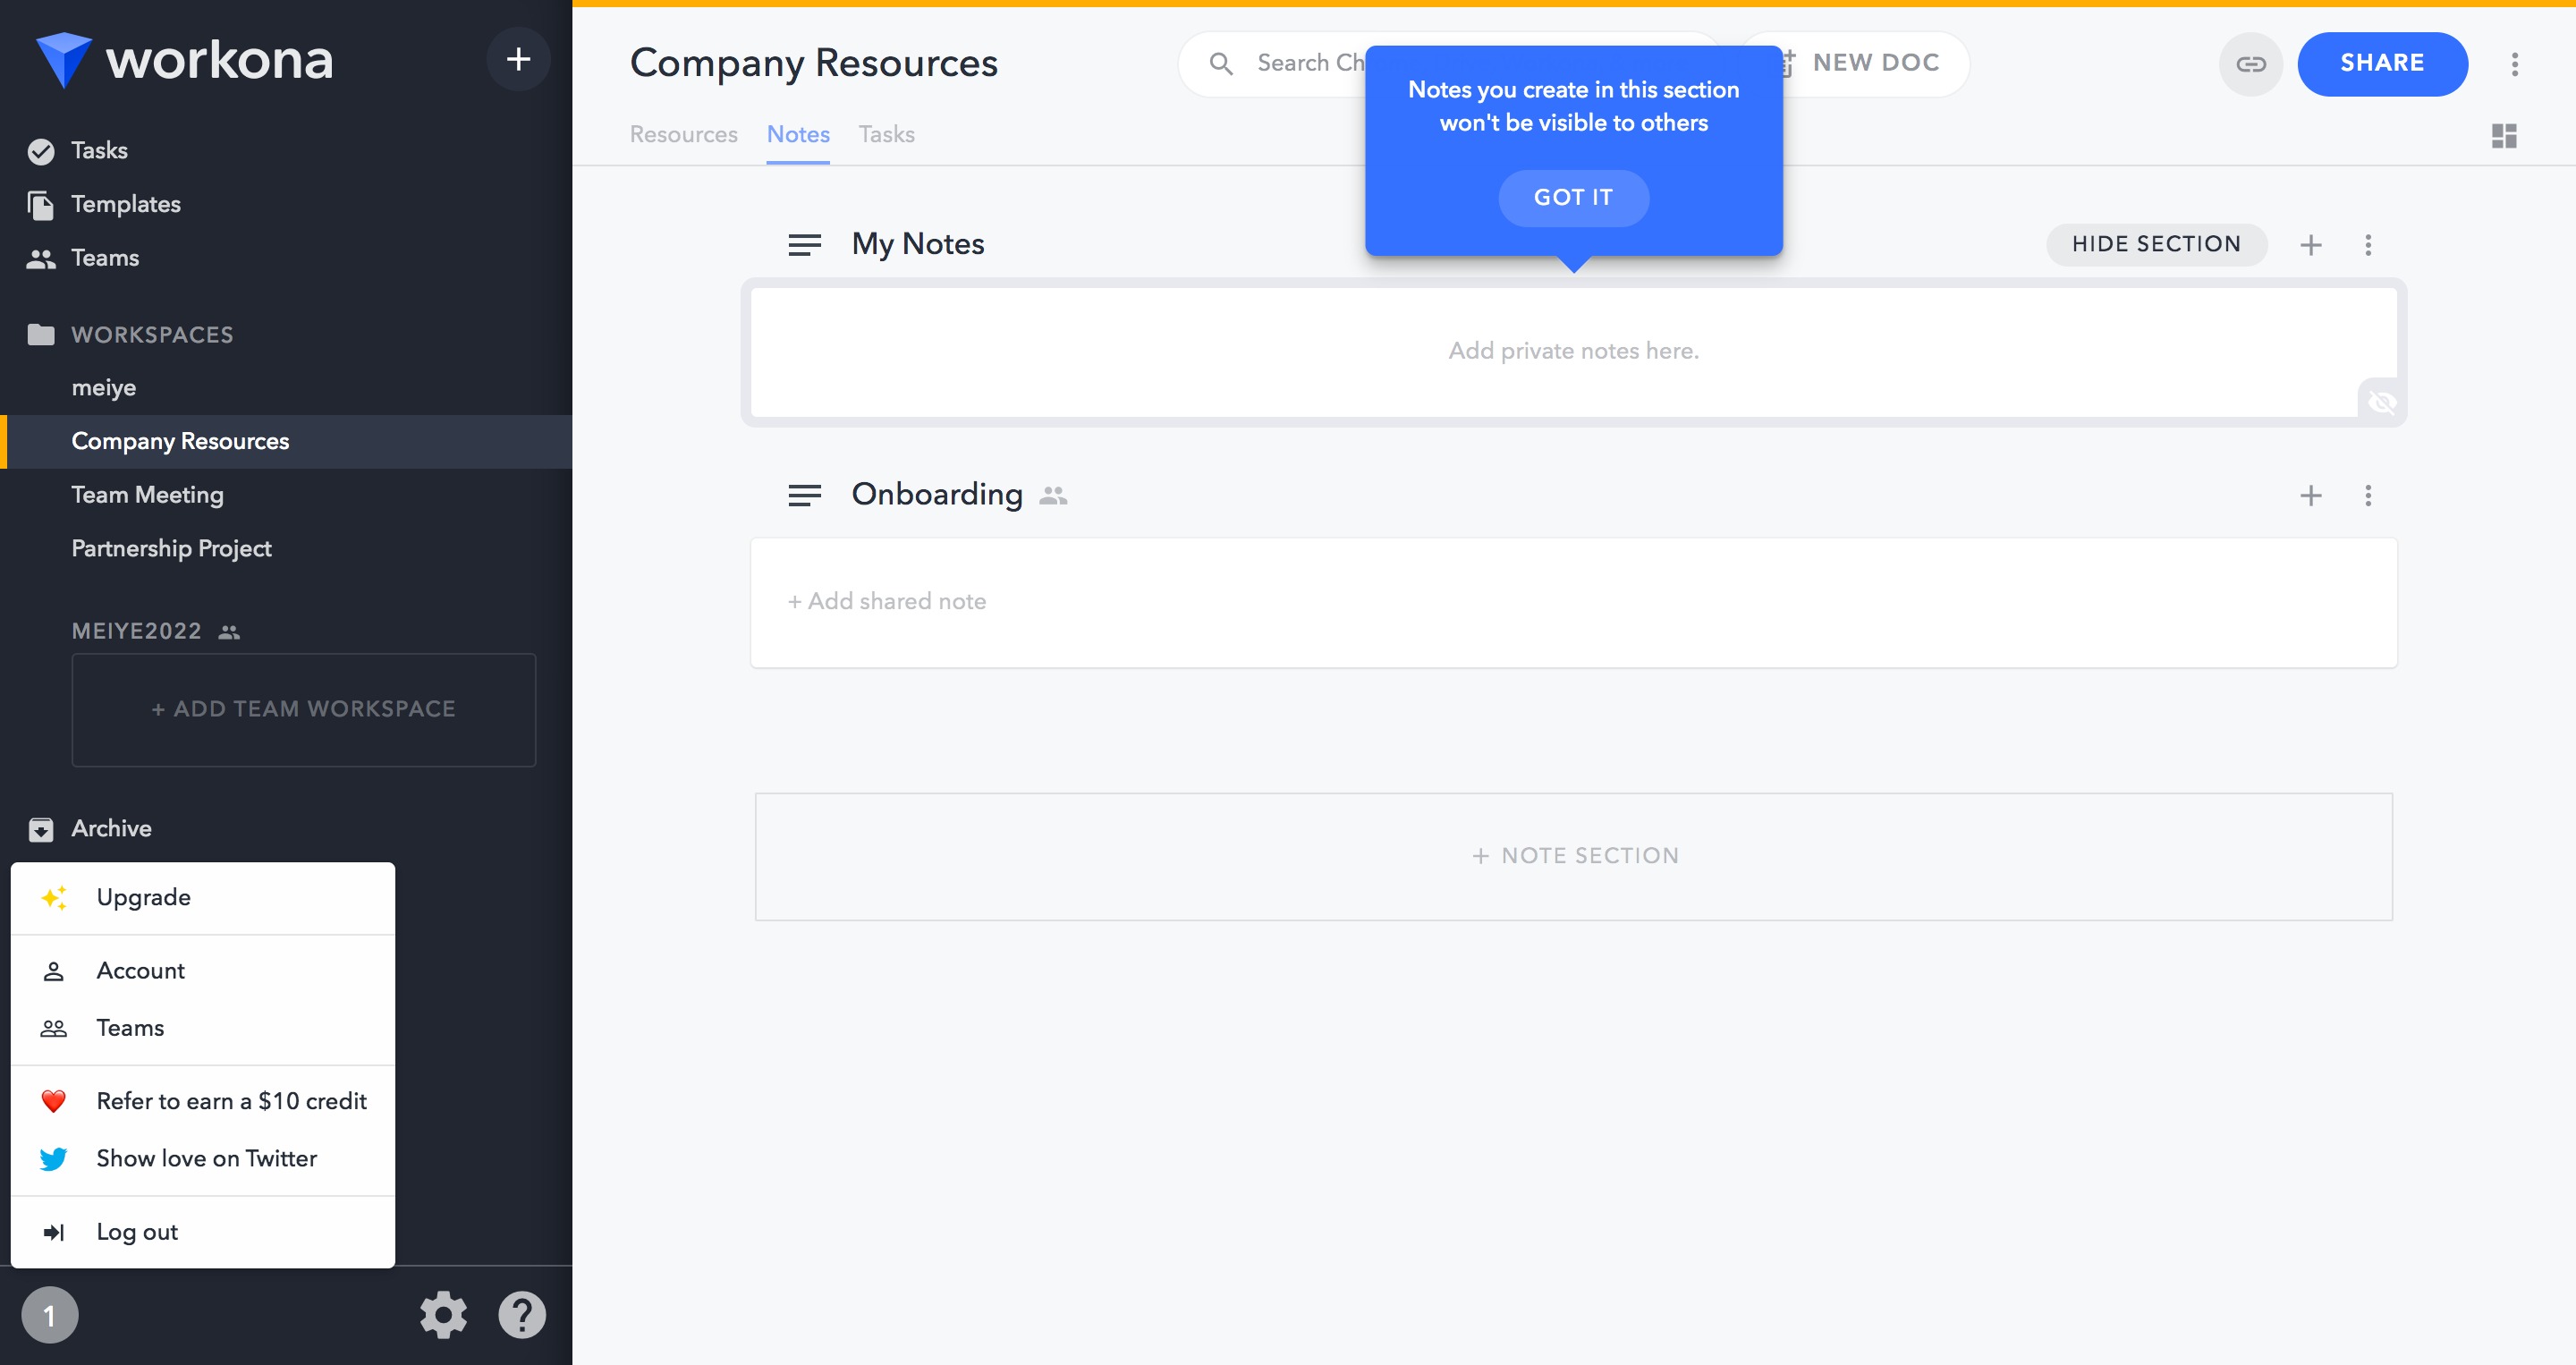Select the Team Meeting workspace
The image size is (2576, 1365).
pyautogui.click(x=147, y=495)
